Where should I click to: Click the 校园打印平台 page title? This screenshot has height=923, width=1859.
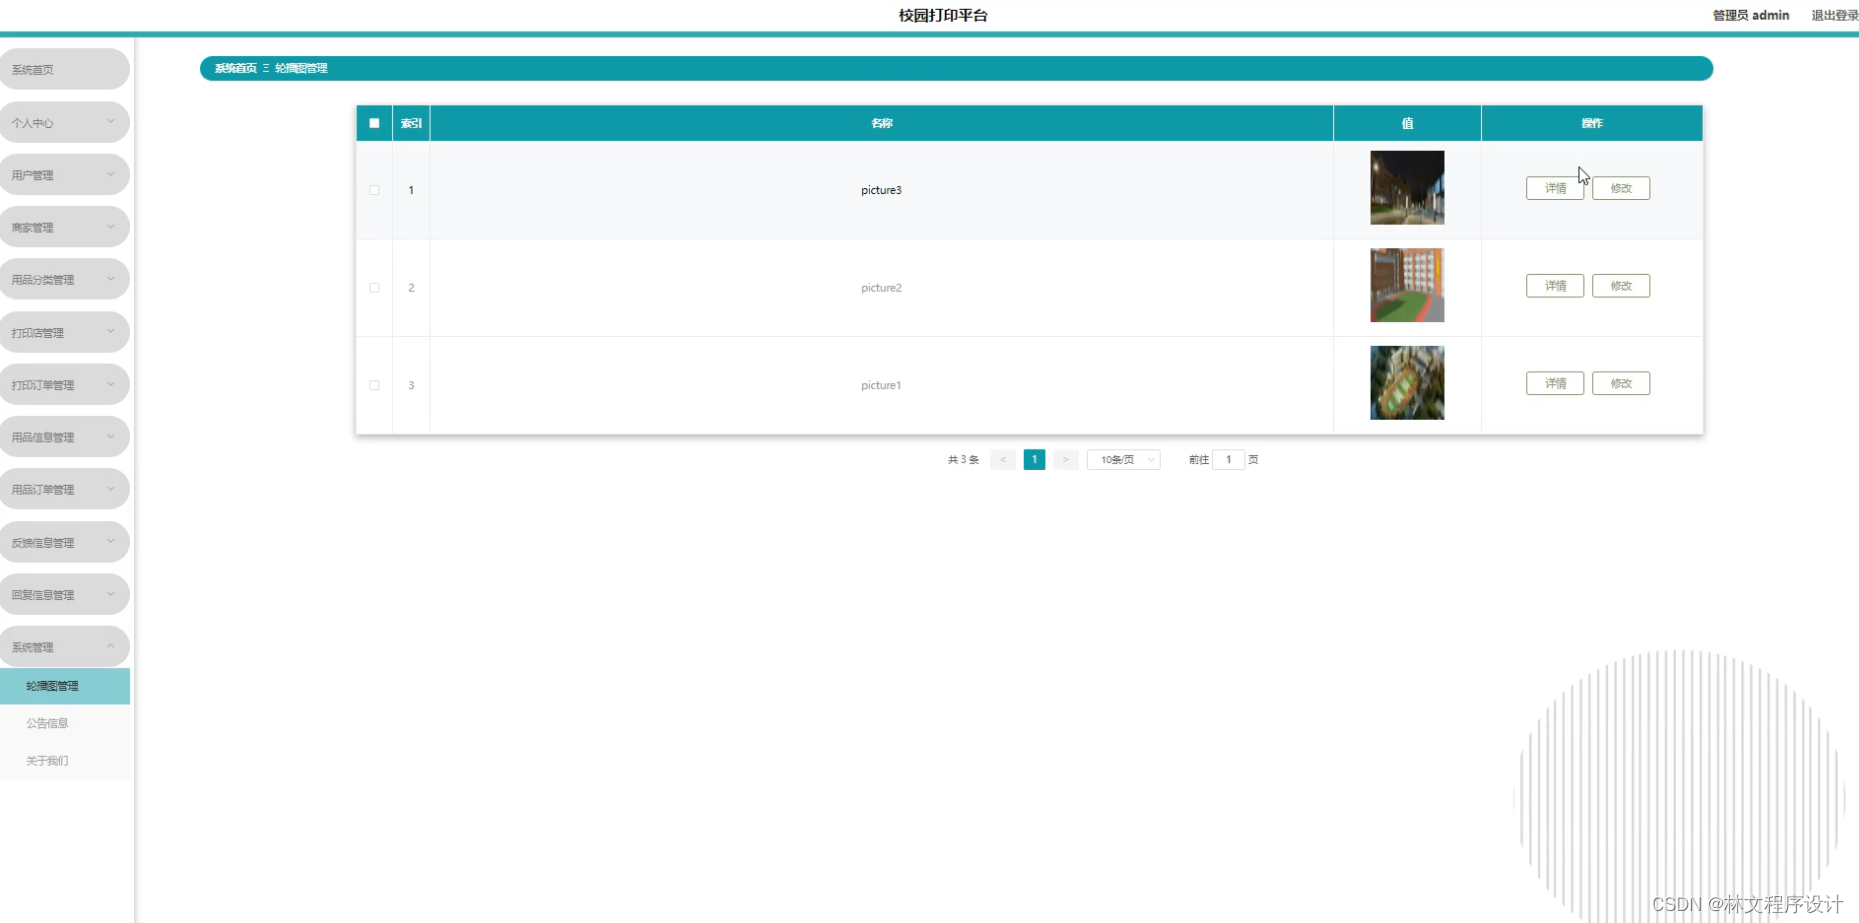[x=943, y=15]
